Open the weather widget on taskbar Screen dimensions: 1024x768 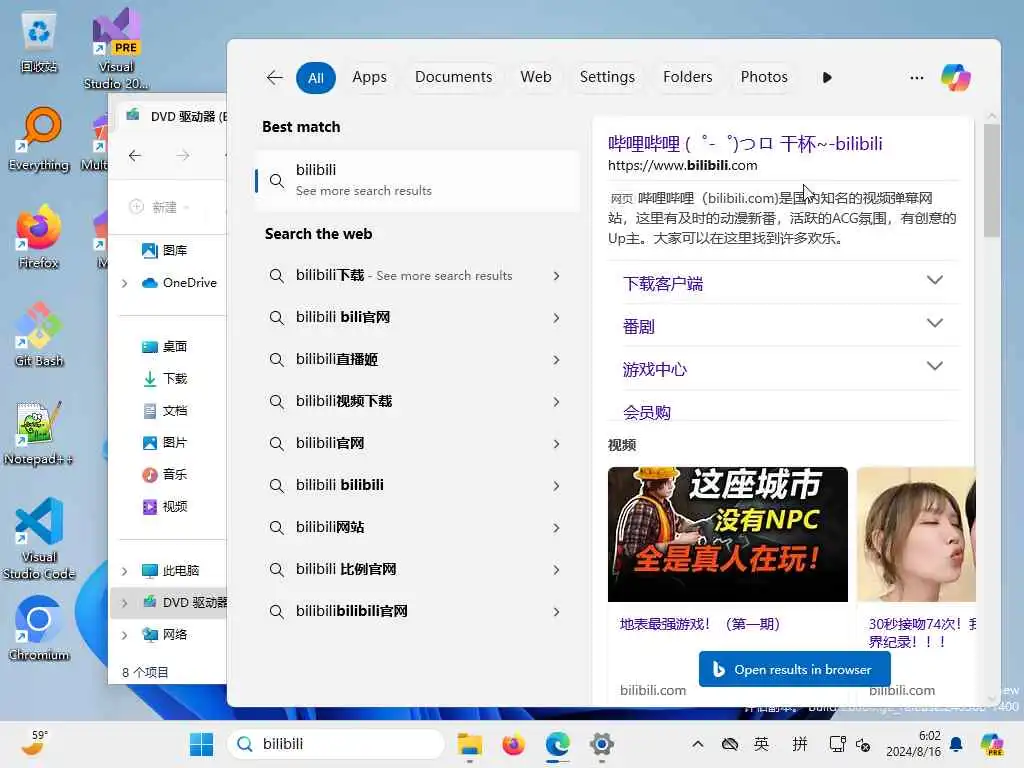click(34, 744)
